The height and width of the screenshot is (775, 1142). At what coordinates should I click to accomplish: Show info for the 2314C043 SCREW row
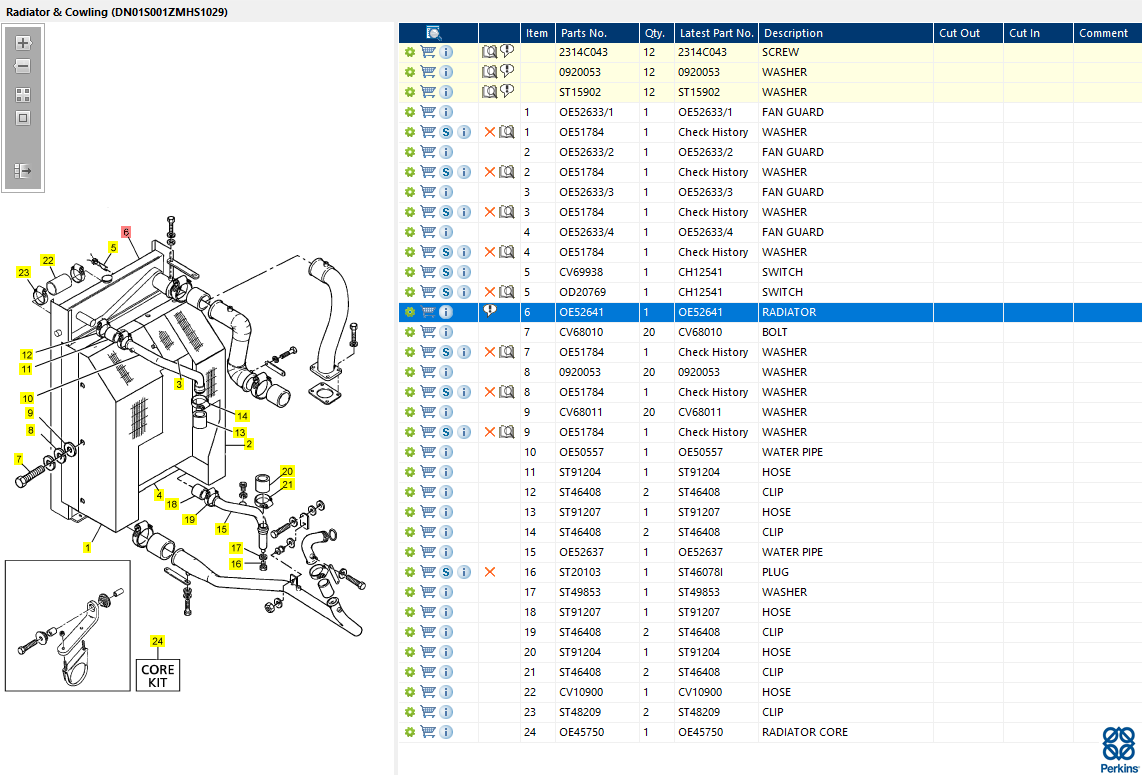(x=446, y=52)
